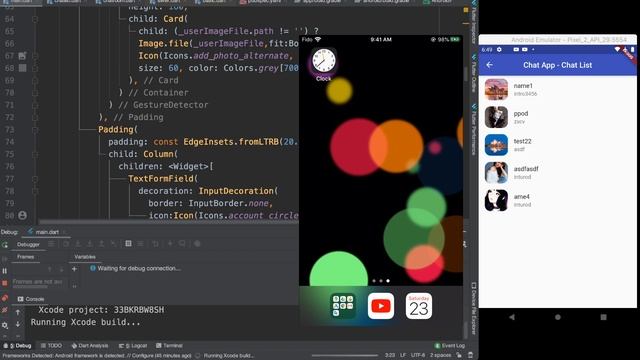Click the pause program icon in Debug panel
The image size is (640, 360).
coord(5,271)
